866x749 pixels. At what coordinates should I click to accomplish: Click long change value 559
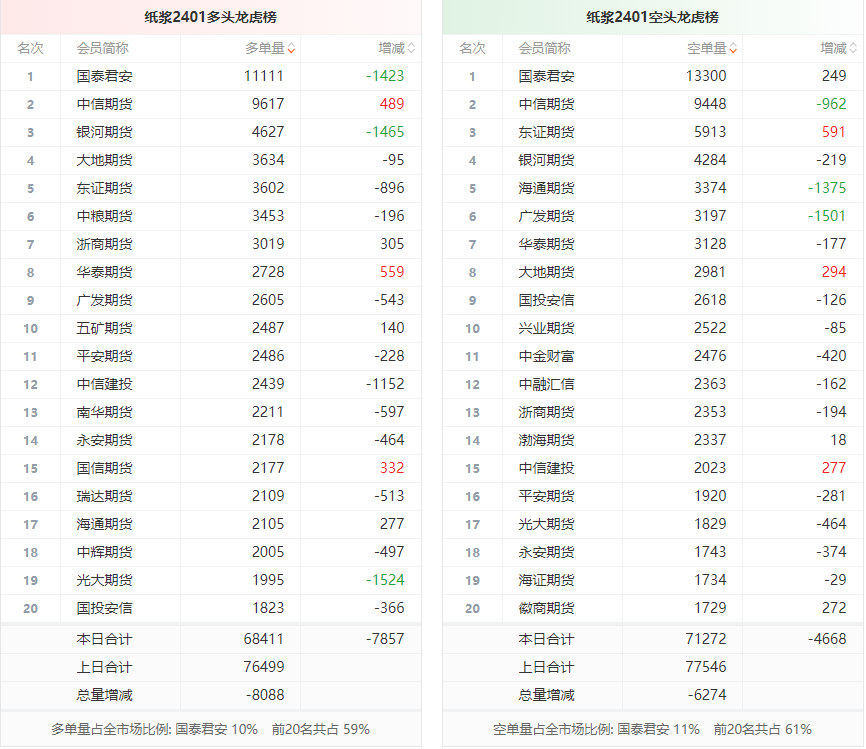pos(392,272)
